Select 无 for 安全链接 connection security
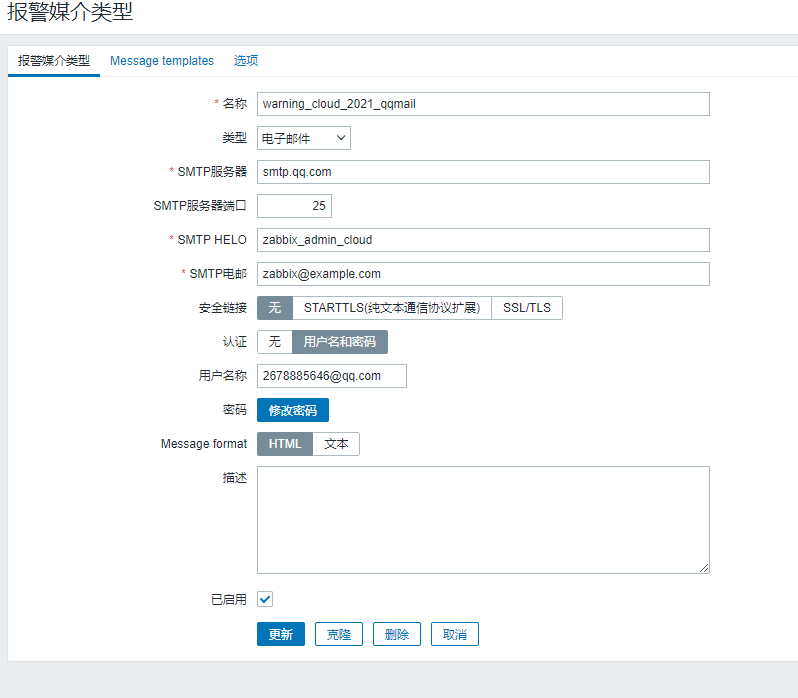Screen dimensions: 798x698 [x=275, y=308]
